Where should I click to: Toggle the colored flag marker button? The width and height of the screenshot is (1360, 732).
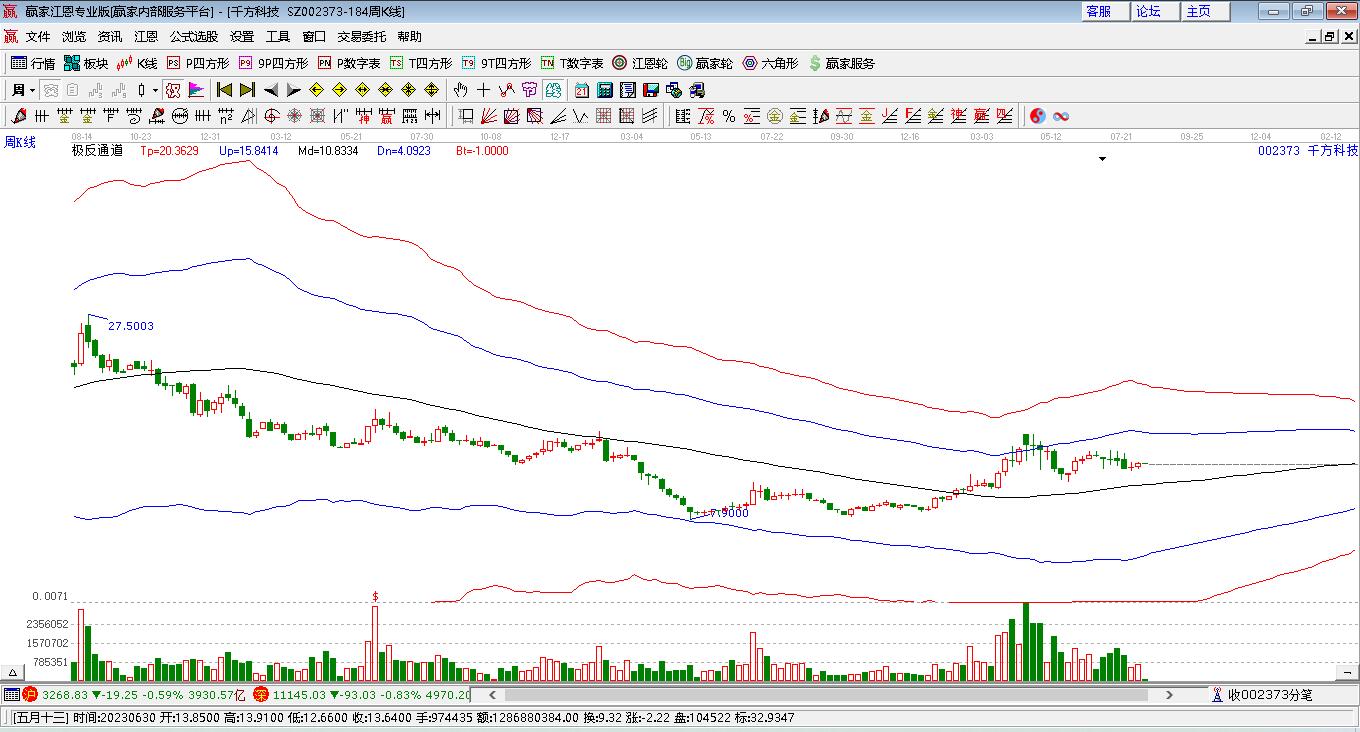(x=197, y=90)
